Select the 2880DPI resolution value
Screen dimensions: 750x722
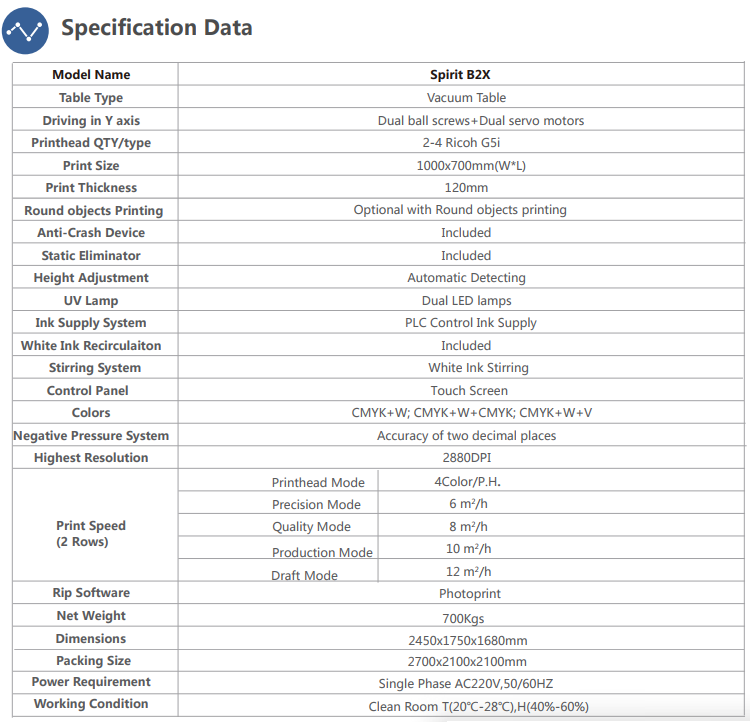coord(467,457)
